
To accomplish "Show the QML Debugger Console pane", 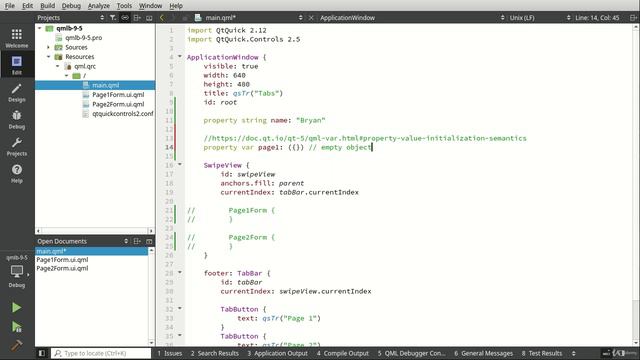I will pyautogui.click(x=411, y=353).
